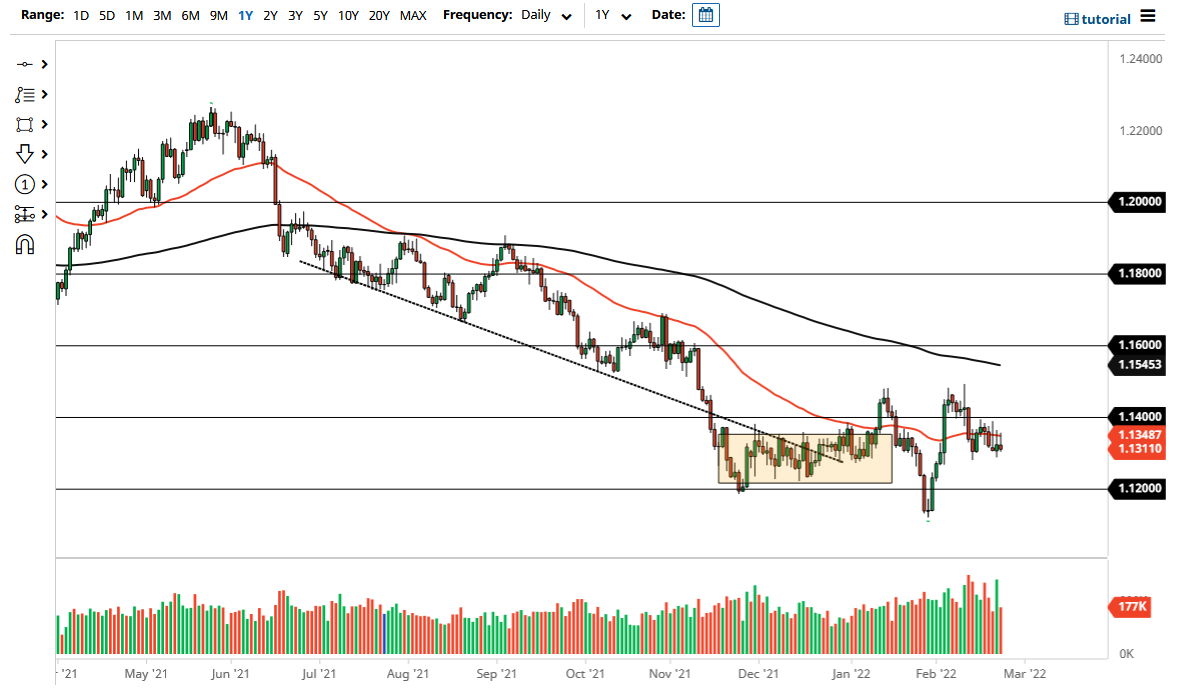Image resolution: width=1180 pixels, height=690 pixels.
Task: Select the down arrow shape tool
Action: coord(25,154)
